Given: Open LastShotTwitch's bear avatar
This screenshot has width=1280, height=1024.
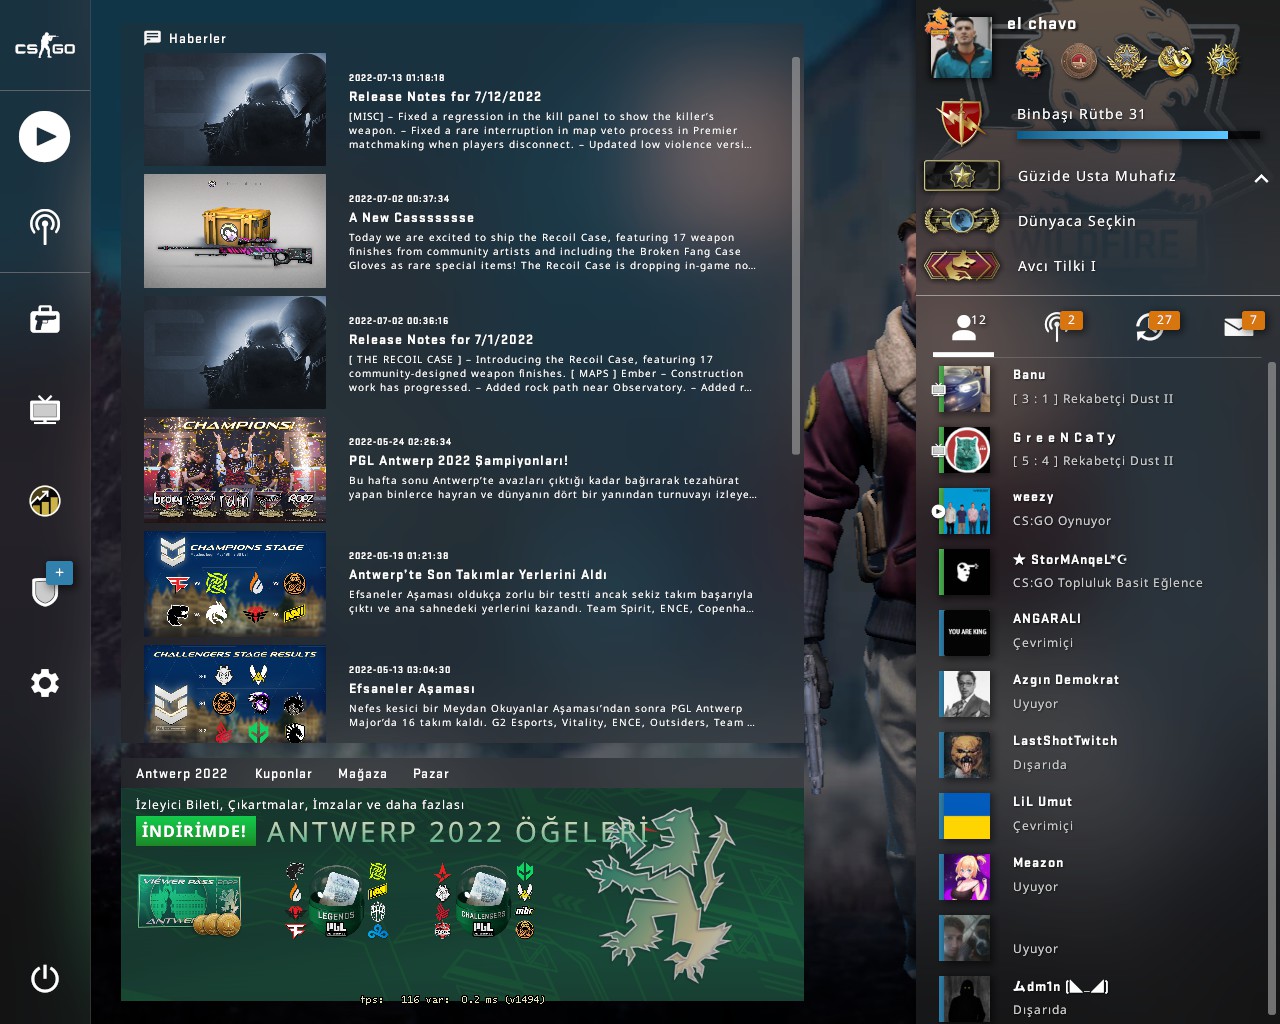Looking at the screenshot, I should coord(965,755).
